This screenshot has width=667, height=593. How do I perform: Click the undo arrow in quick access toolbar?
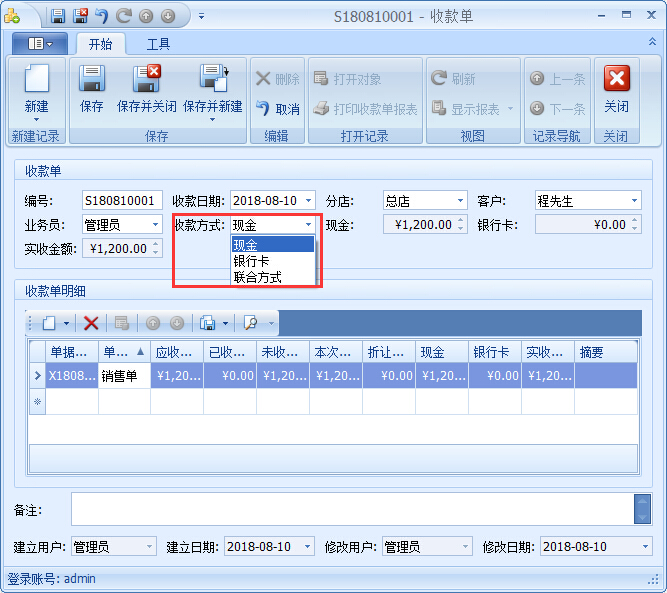click(101, 16)
